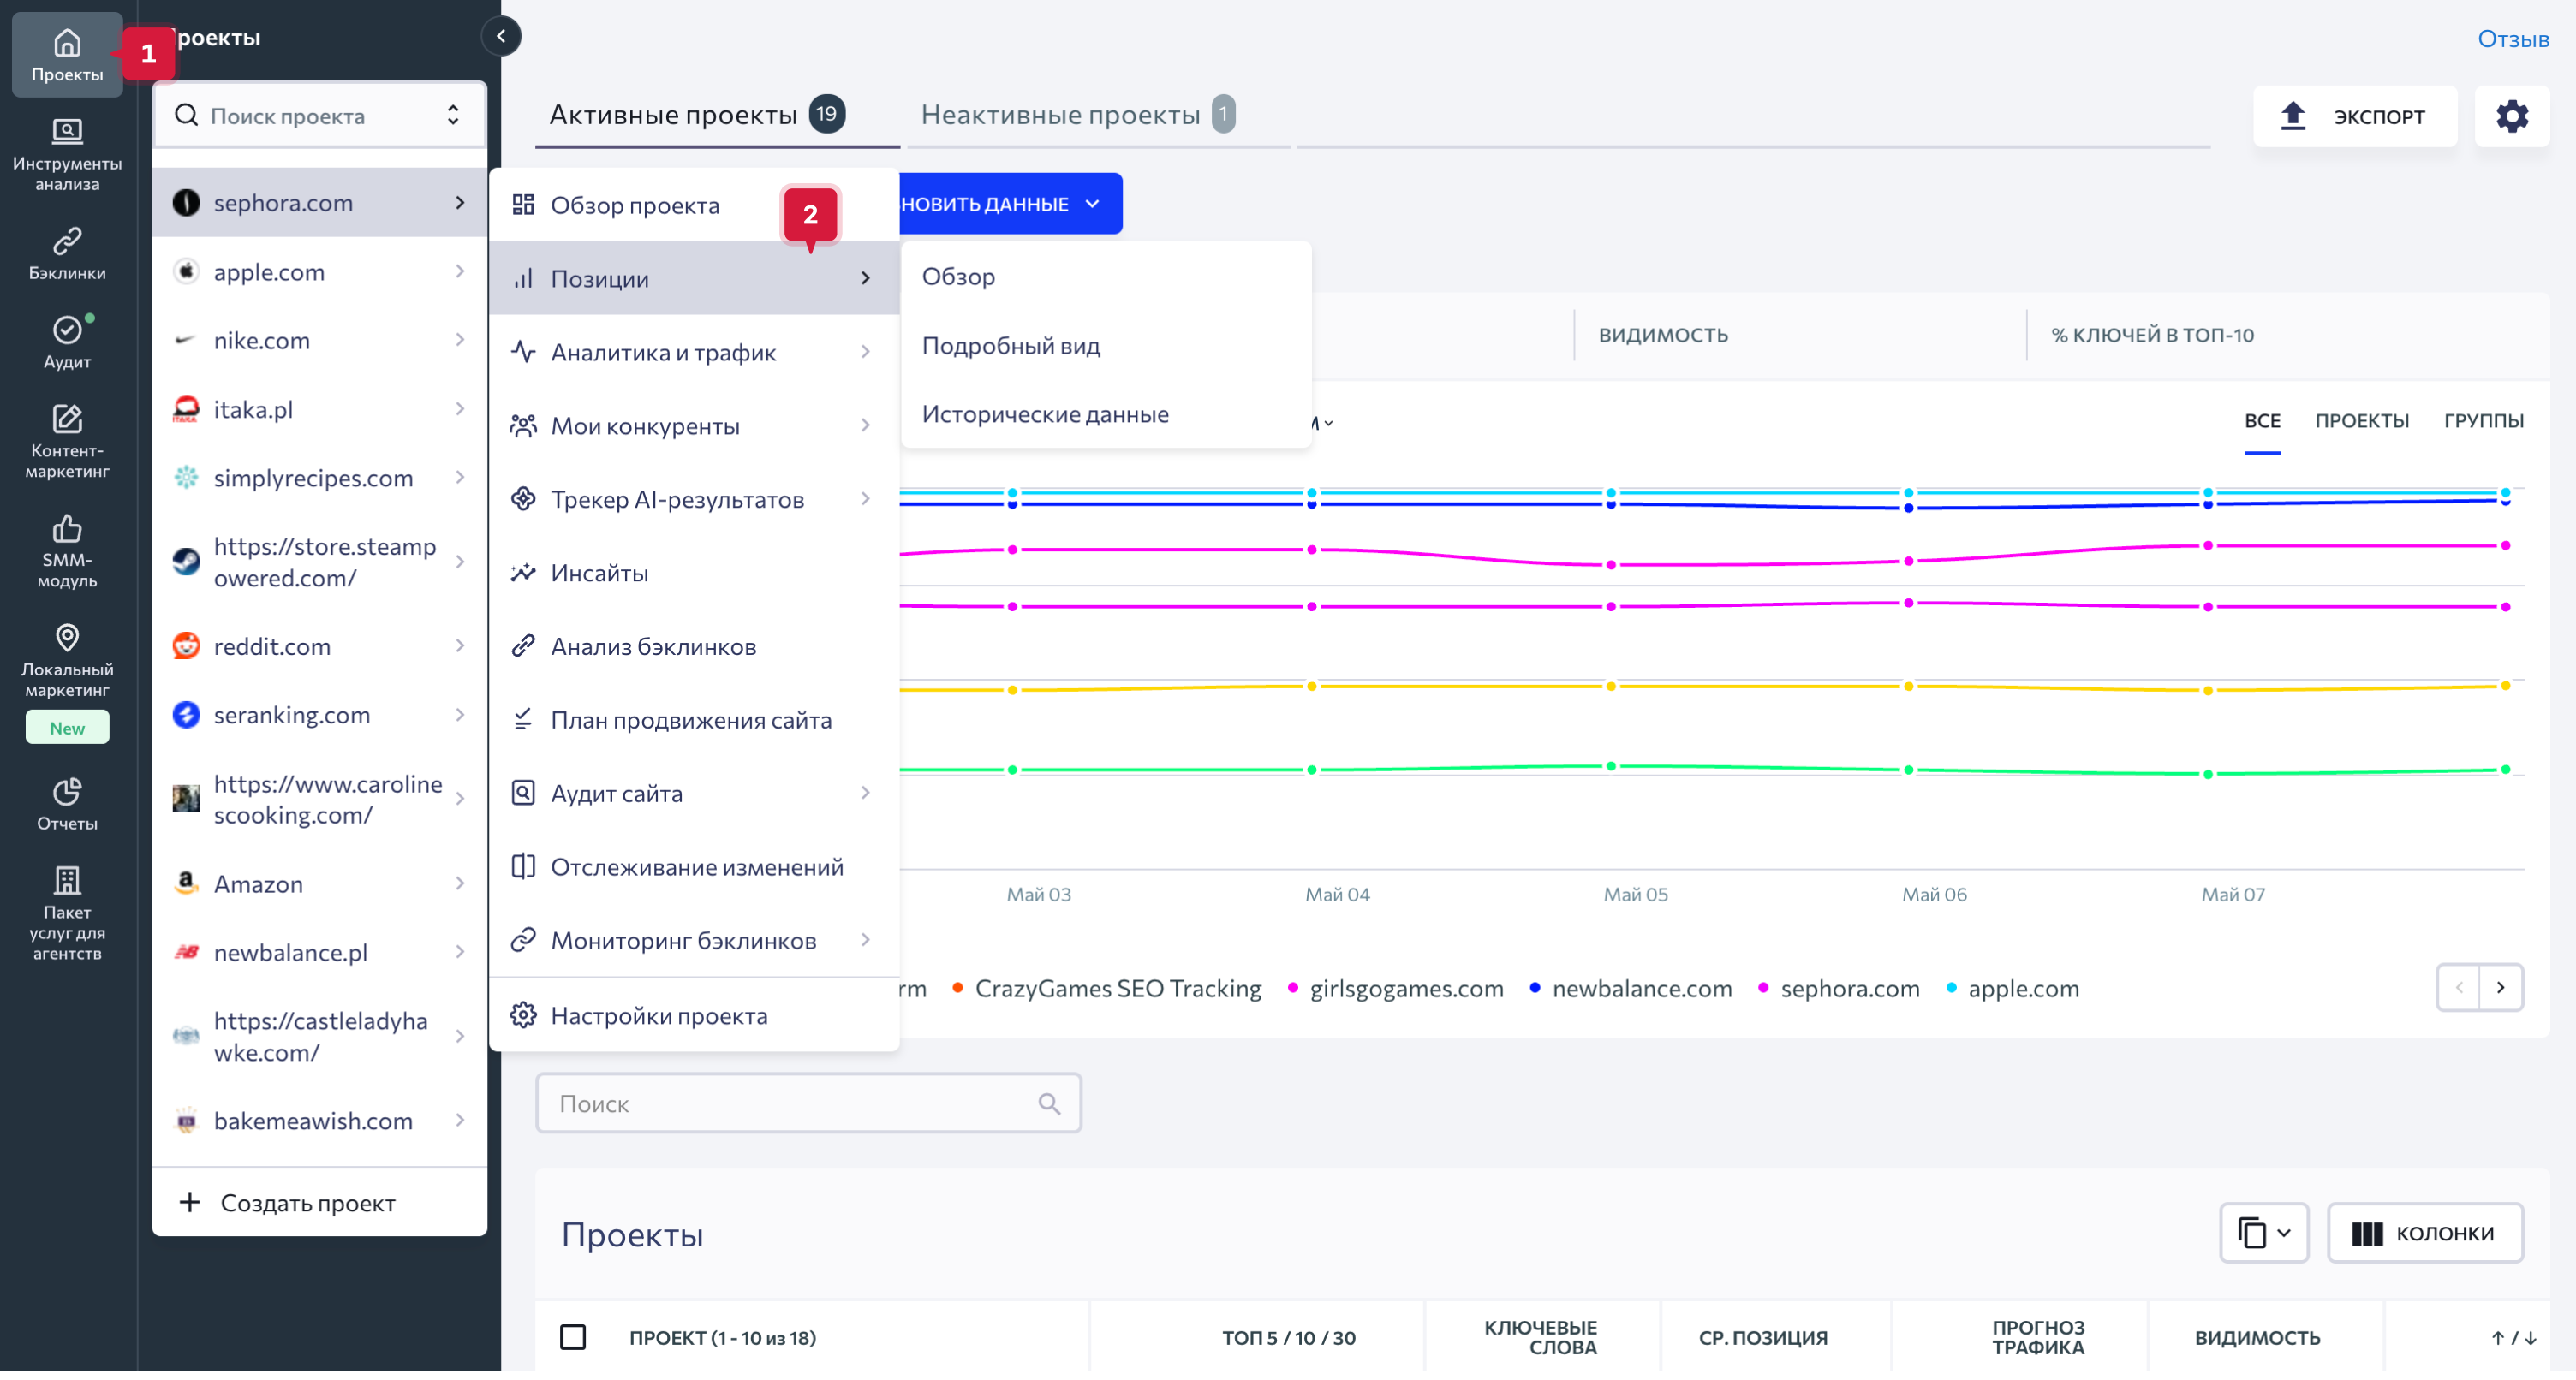2576x1380 pixels.
Task: Expand the itaka.pl project submenu
Action: (x=460, y=408)
